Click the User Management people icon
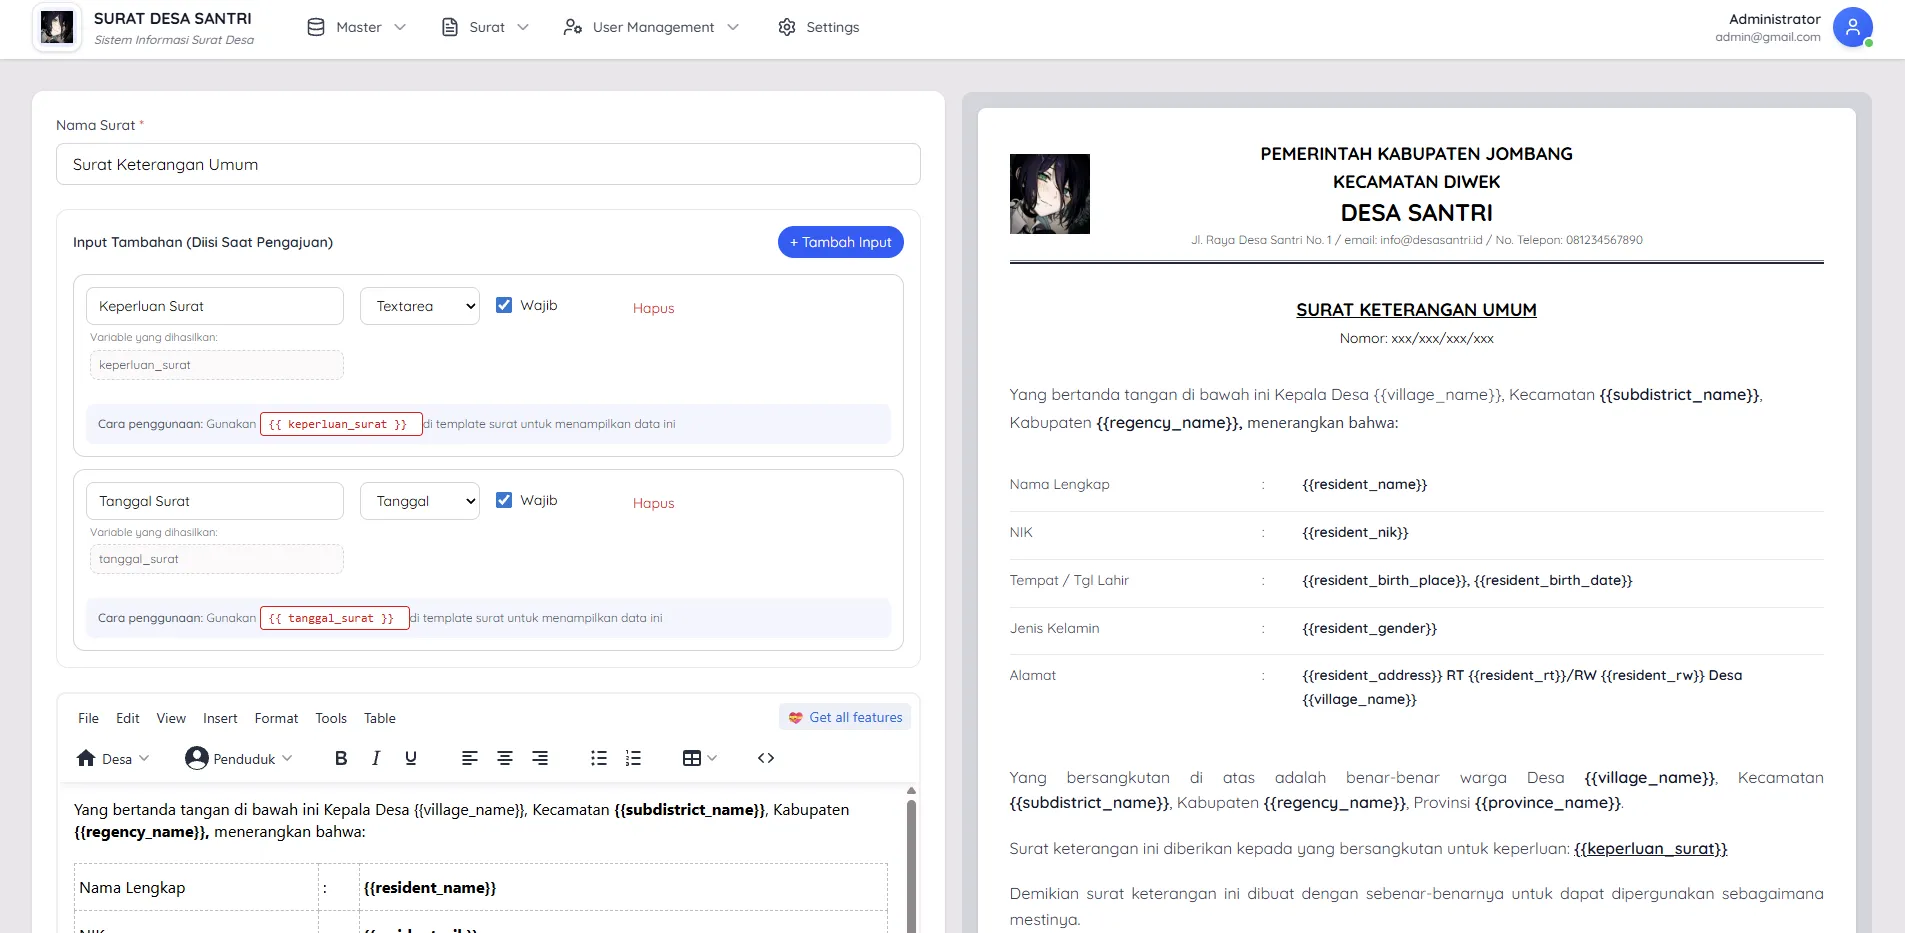The image size is (1905, 933). (x=573, y=27)
